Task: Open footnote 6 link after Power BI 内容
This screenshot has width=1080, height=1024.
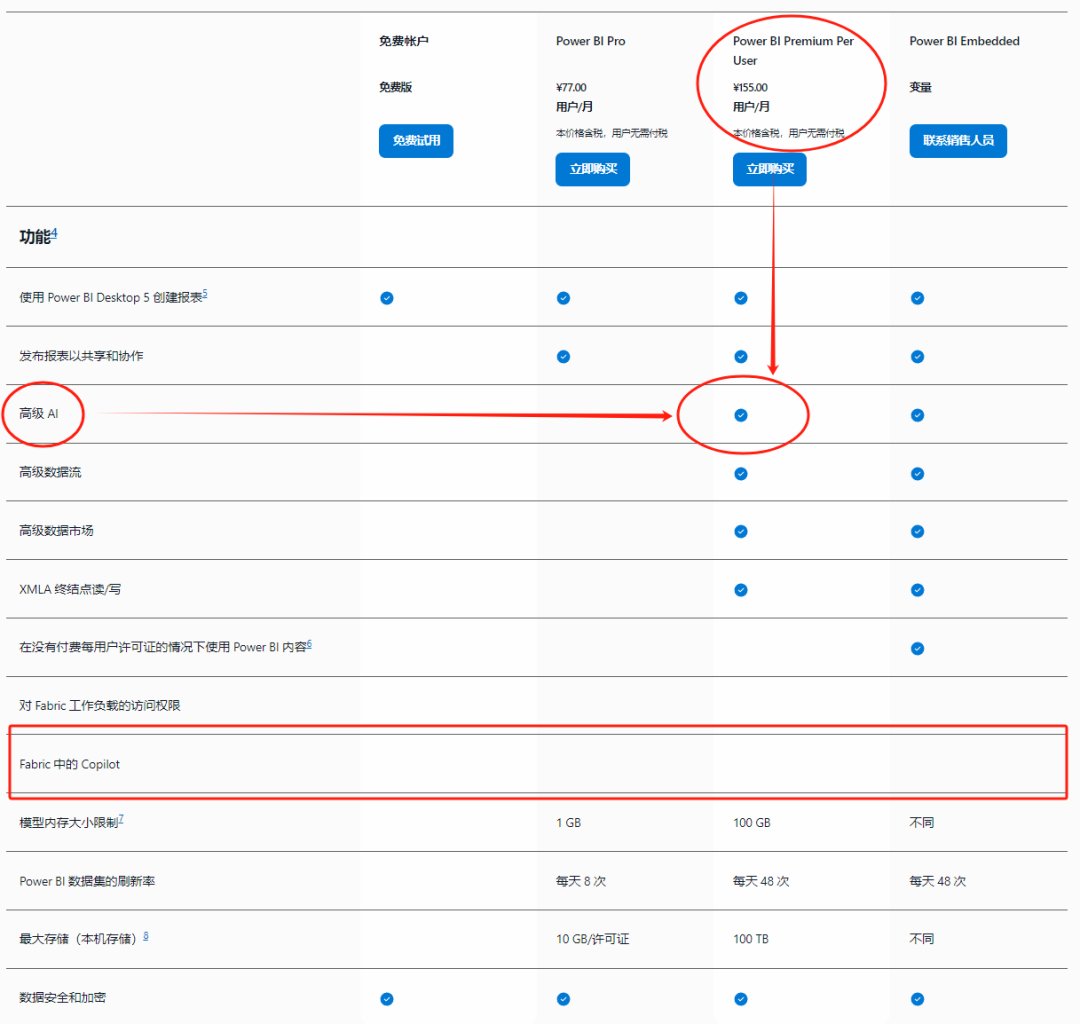Action: (x=309, y=644)
